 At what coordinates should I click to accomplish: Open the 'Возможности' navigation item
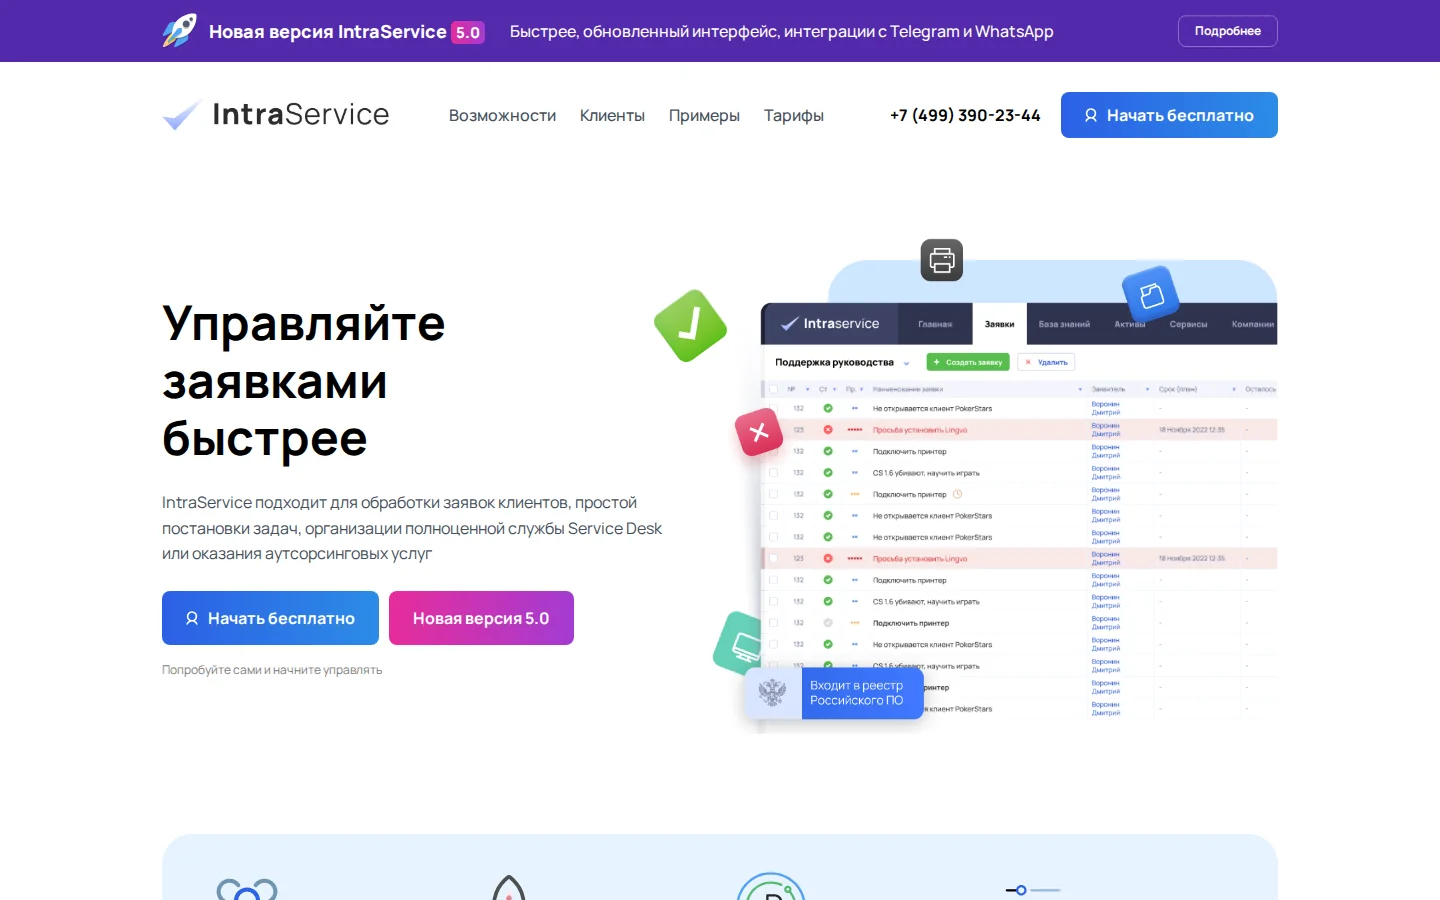point(502,115)
